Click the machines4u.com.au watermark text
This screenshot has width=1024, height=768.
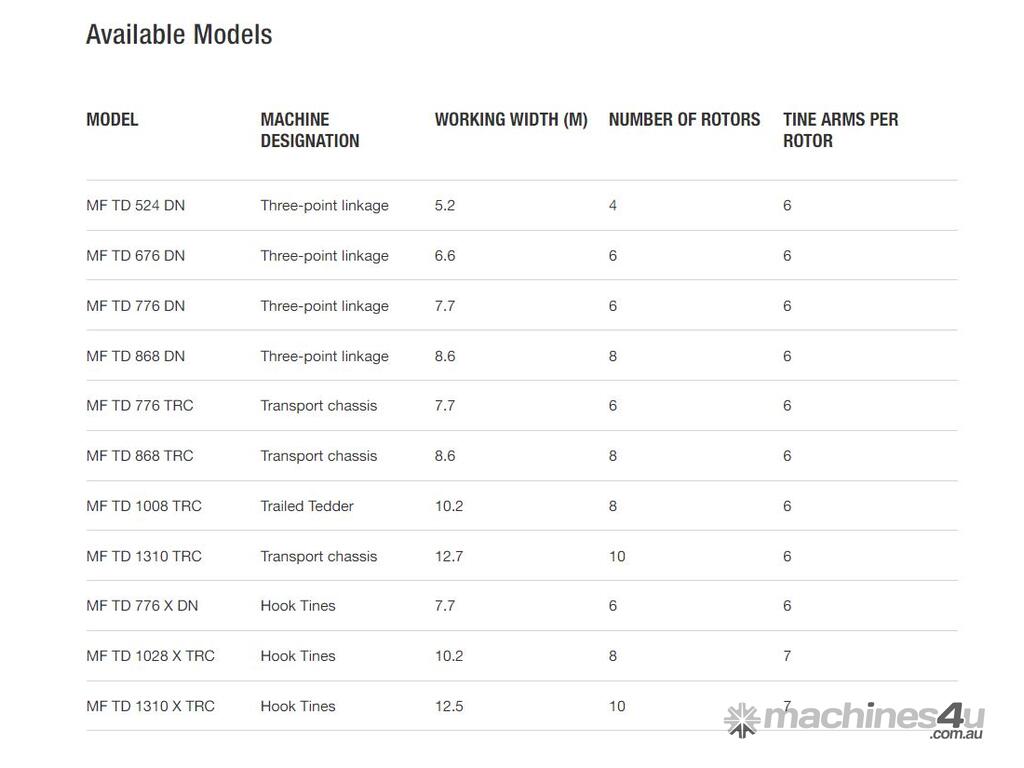click(874, 719)
